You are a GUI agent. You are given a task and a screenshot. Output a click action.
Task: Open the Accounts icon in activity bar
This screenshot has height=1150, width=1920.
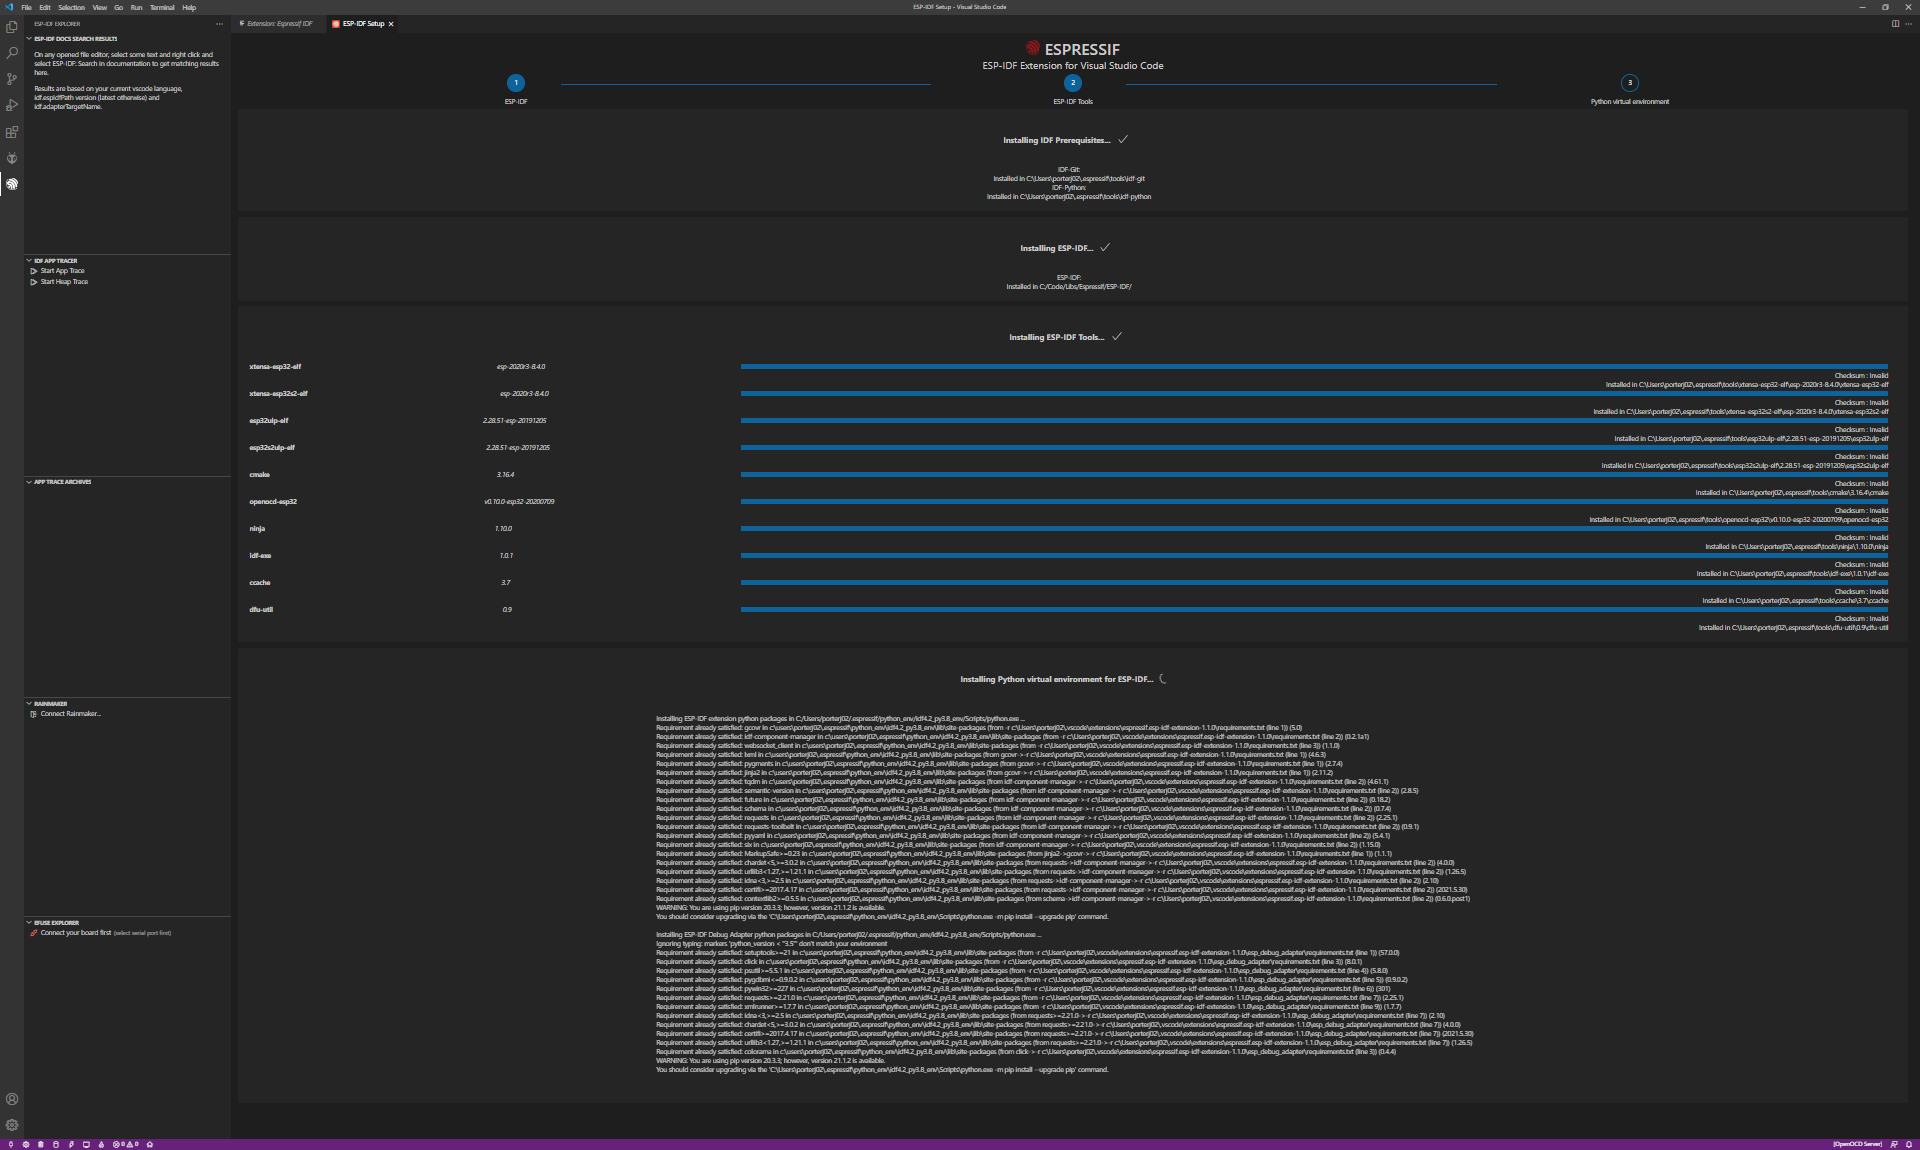pyautogui.click(x=12, y=1099)
